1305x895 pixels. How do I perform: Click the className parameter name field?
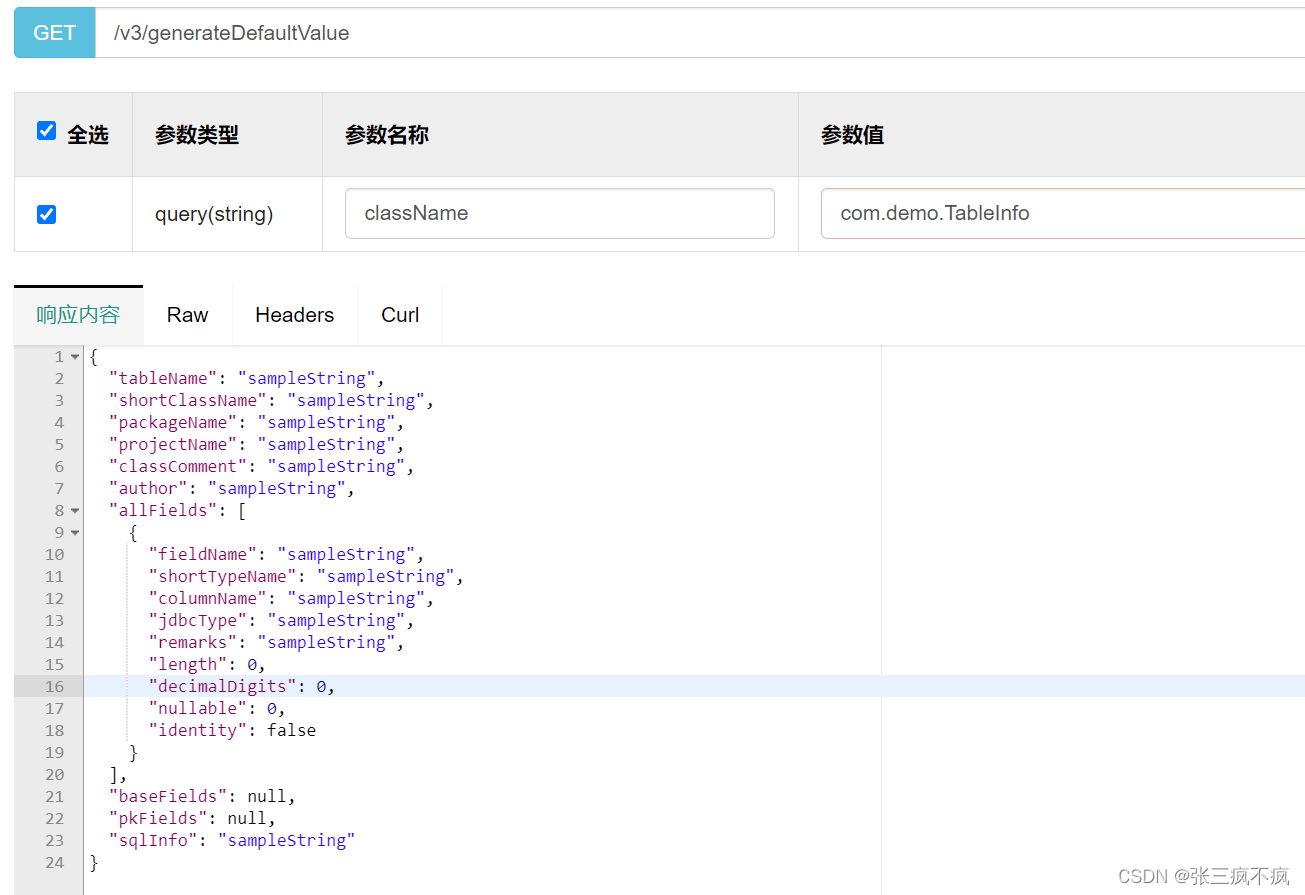point(559,214)
